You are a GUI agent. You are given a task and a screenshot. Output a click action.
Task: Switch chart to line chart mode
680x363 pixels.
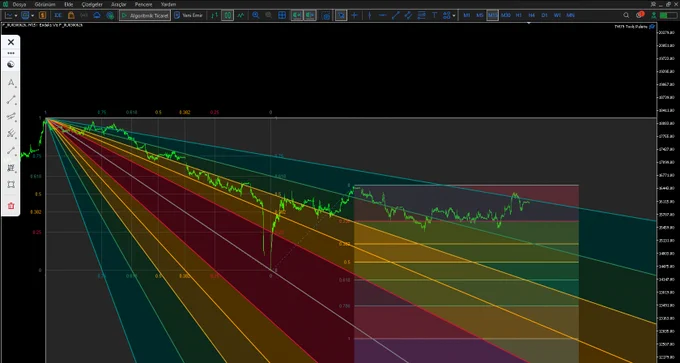point(241,15)
